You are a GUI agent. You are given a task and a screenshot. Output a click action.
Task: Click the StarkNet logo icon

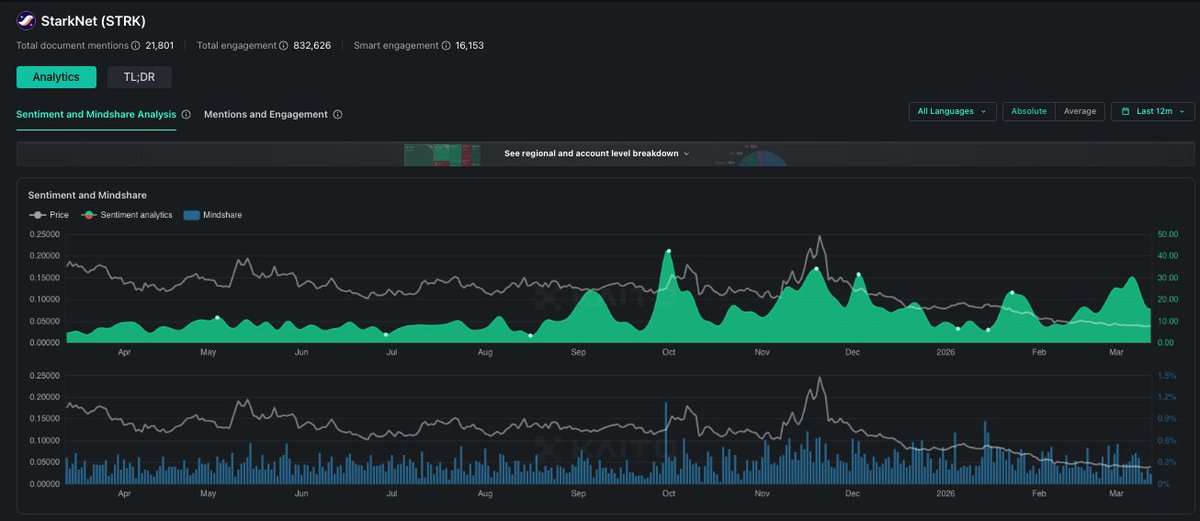26,21
